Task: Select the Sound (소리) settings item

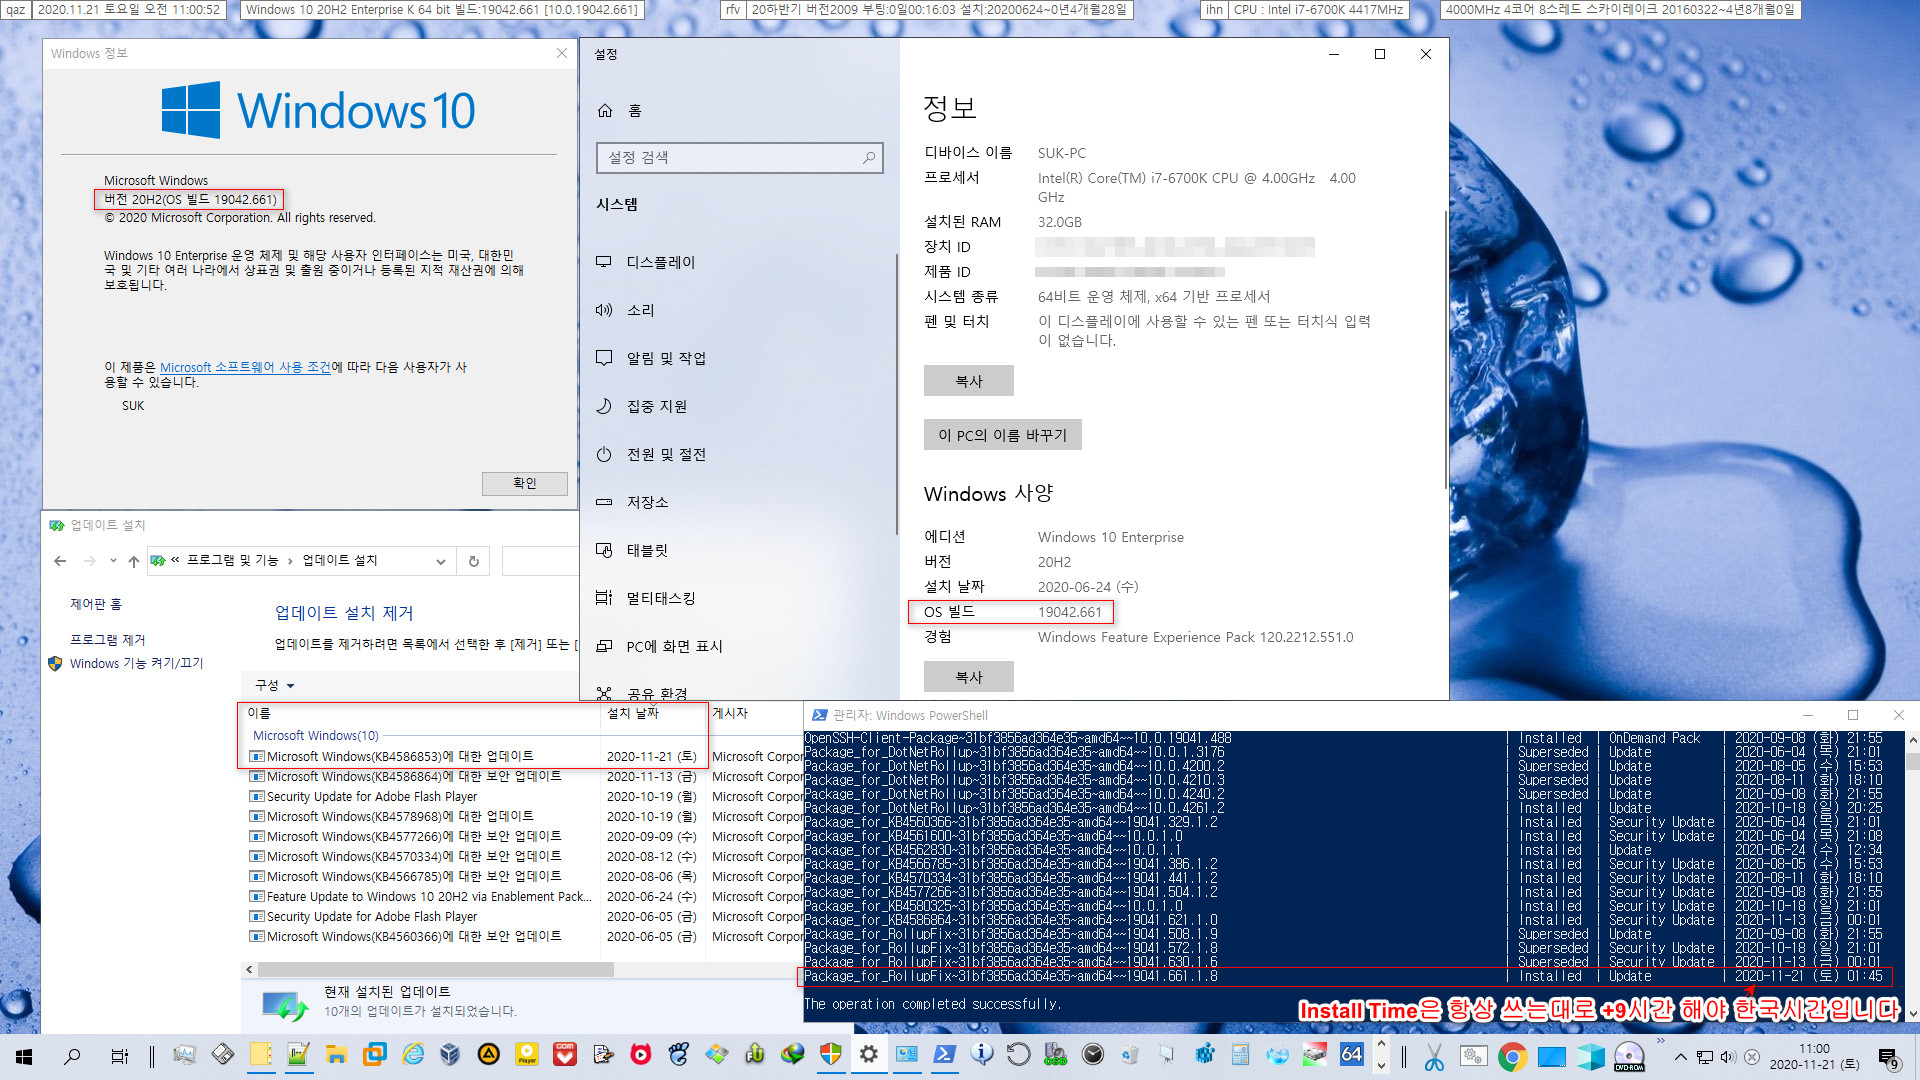Action: (625, 310)
